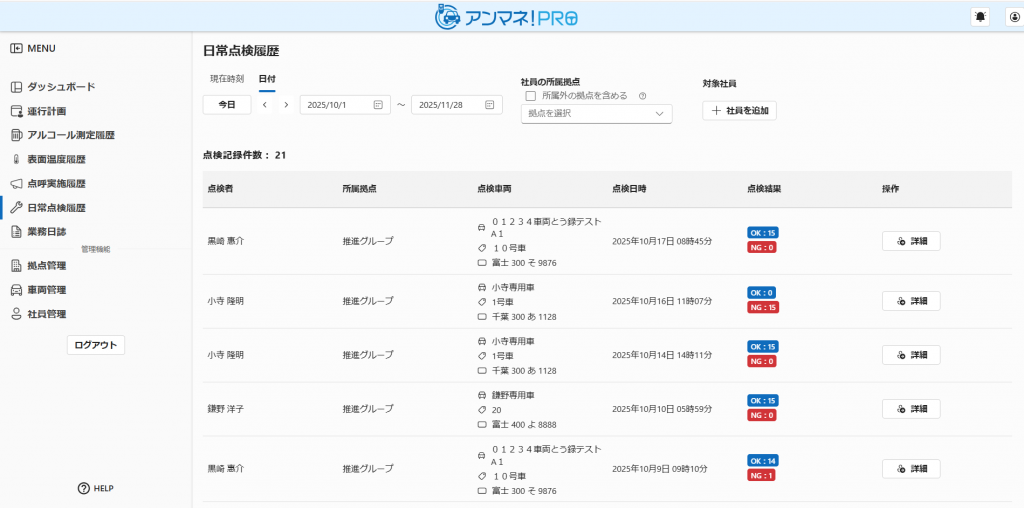This screenshot has height=508, width=1024.
Task: Open calendar icon in end date field
Action: coord(490,105)
